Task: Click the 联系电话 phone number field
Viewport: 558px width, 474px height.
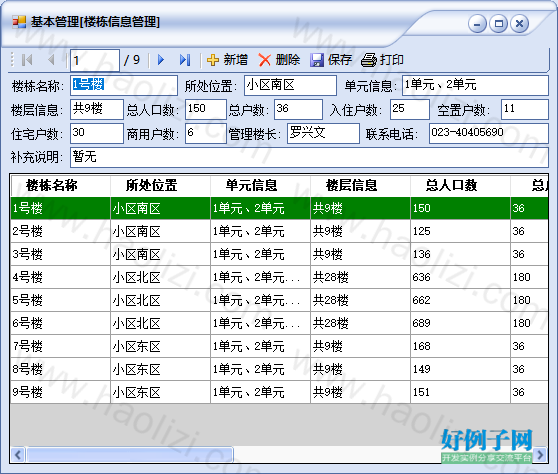Action: click(x=489, y=133)
